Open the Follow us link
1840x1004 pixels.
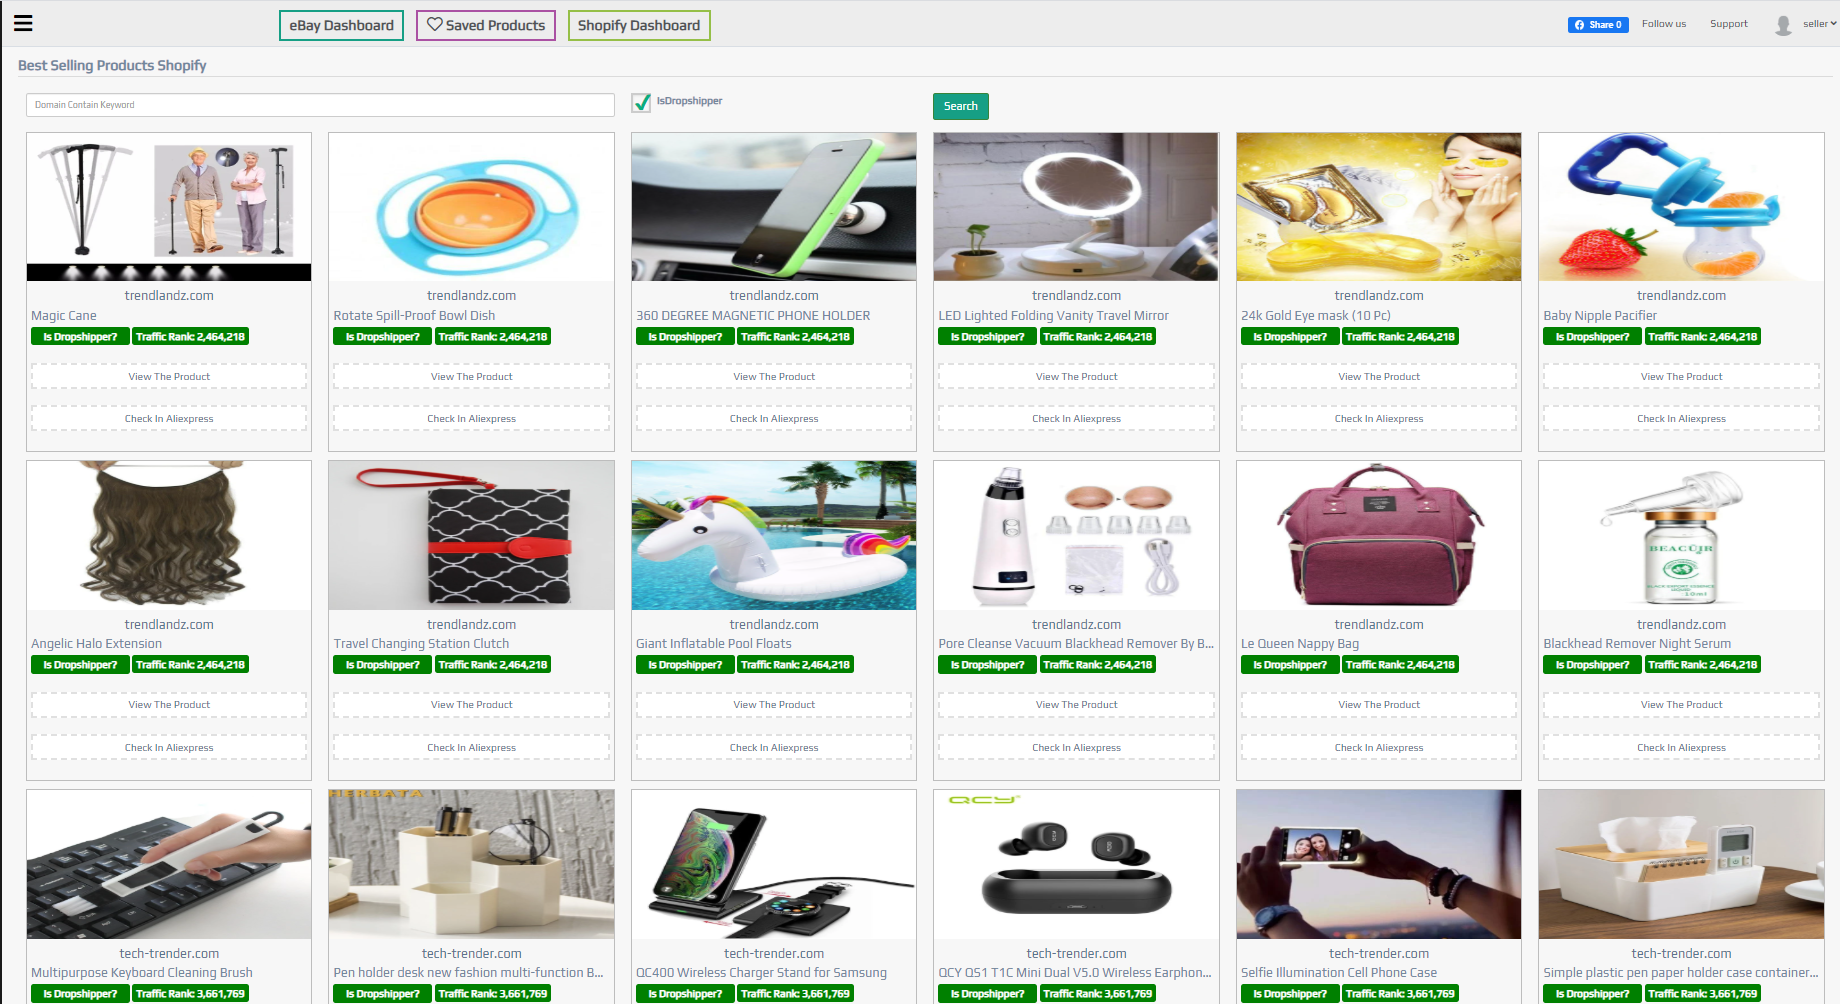[x=1664, y=24]
